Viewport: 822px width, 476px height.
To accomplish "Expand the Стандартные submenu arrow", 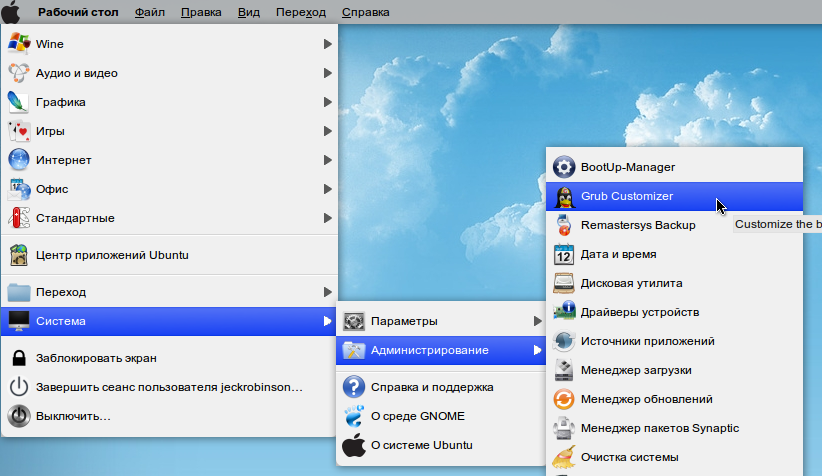I will 328,218.
